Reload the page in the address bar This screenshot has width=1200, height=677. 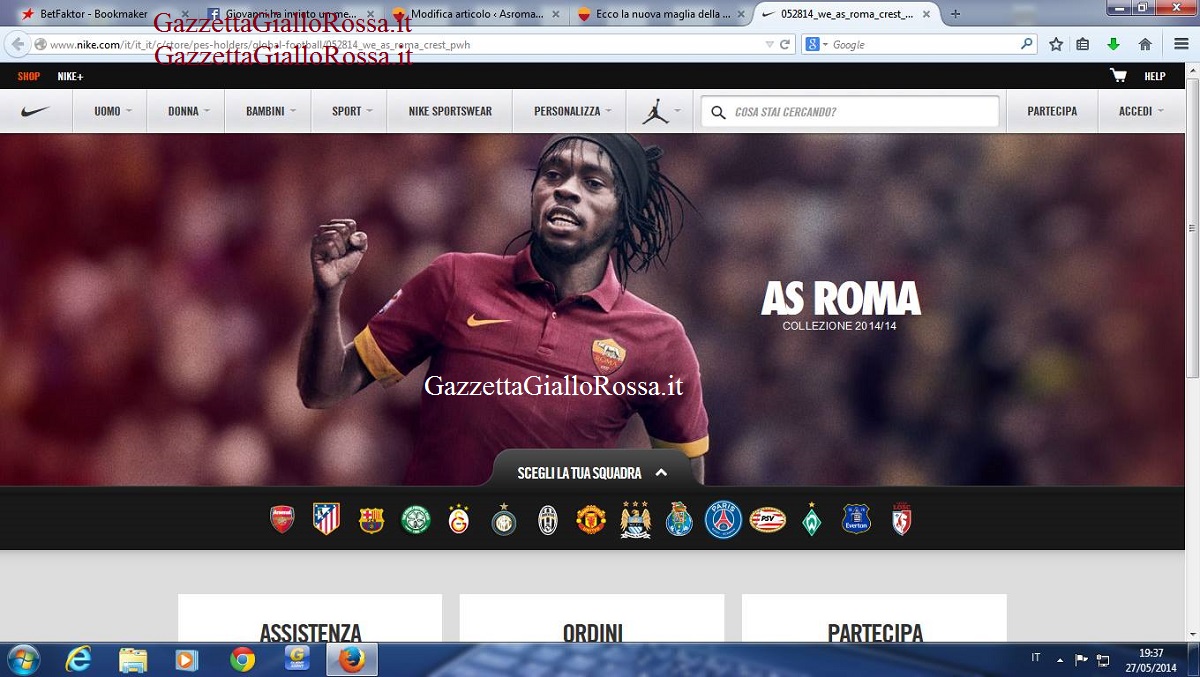click(785, 44)
